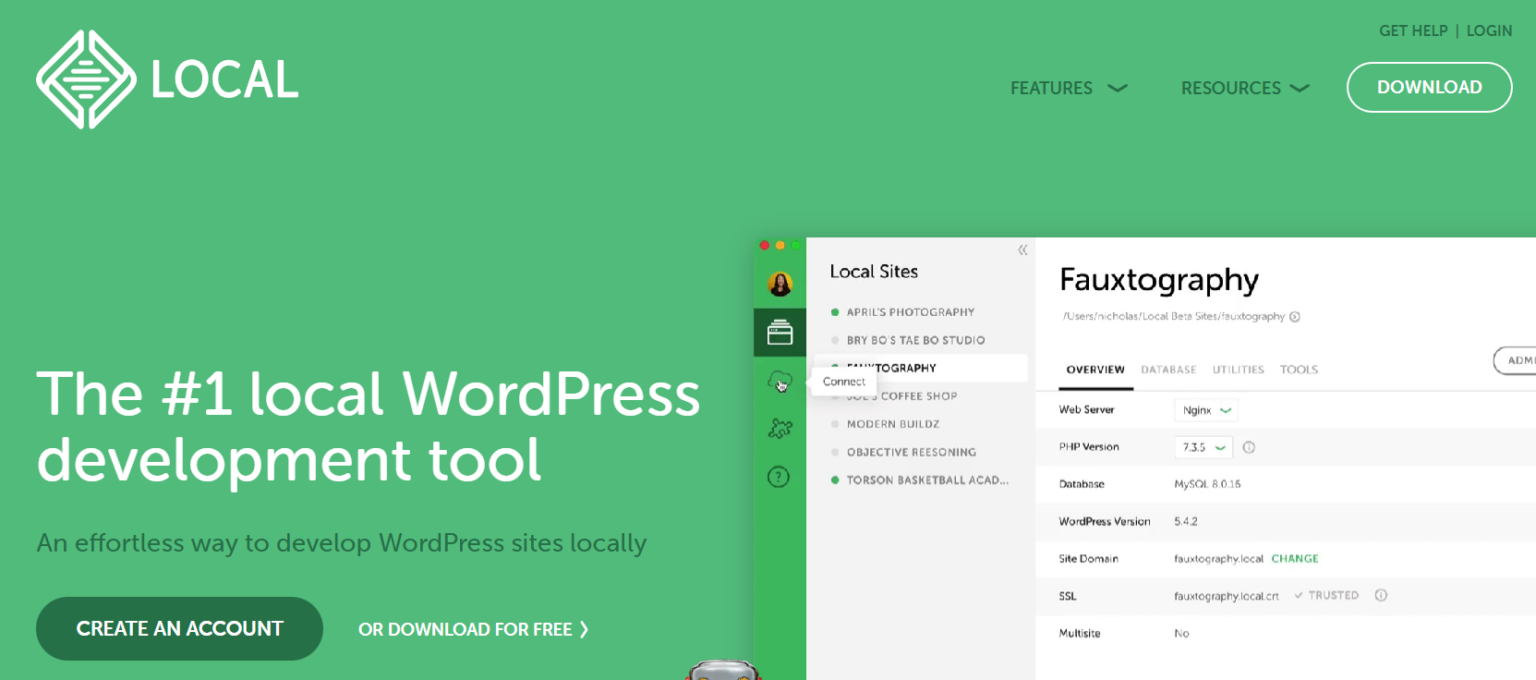Select the Local Sites sidebar icon
This screenshot has height=680, width=1536.
coord(780,333)
